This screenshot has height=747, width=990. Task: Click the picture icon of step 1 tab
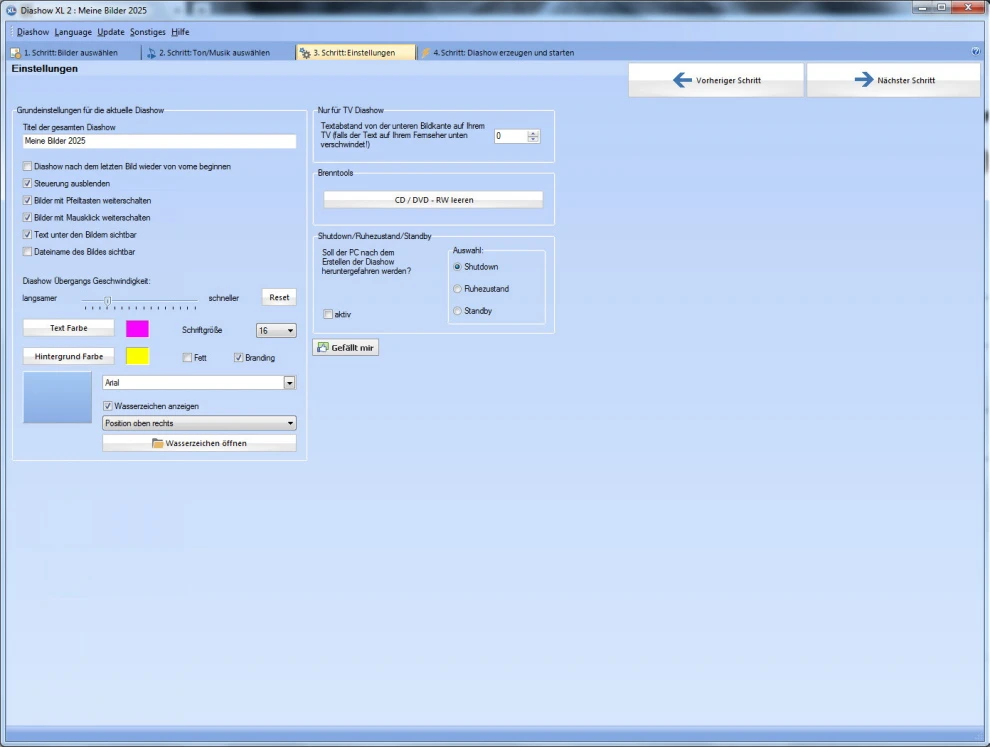(16, 53)
